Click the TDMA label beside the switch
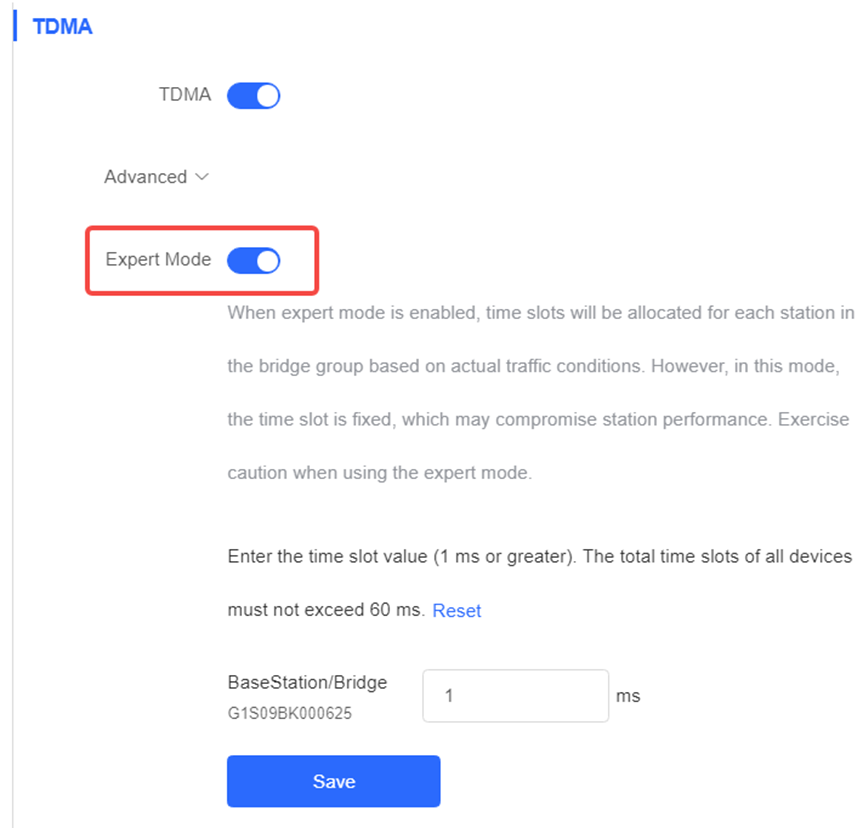This screenshot has height=828, width=863. pos(185,95)
